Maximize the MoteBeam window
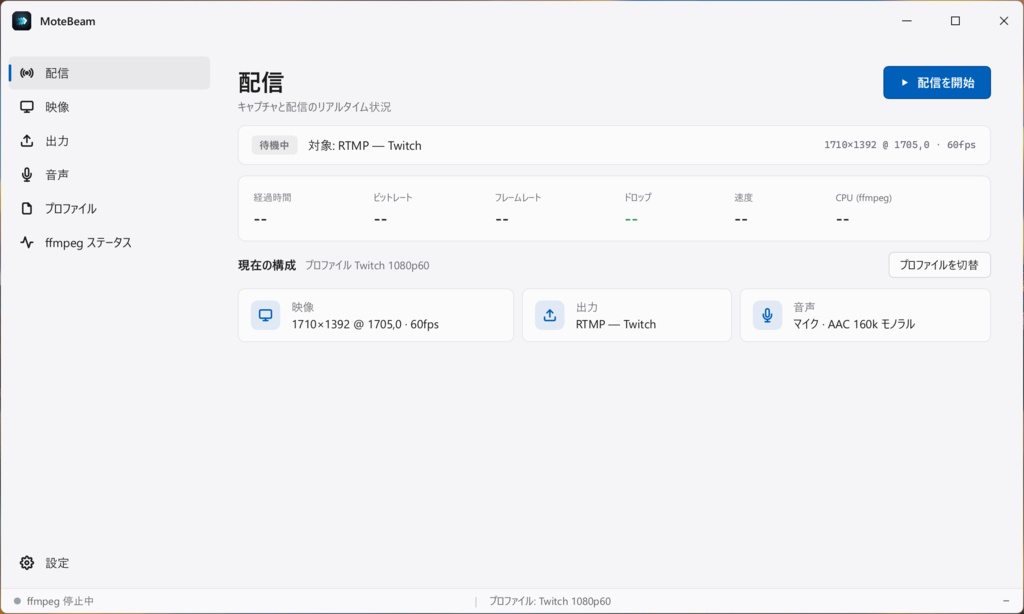The image size is (1024, 614). (955, 21)
